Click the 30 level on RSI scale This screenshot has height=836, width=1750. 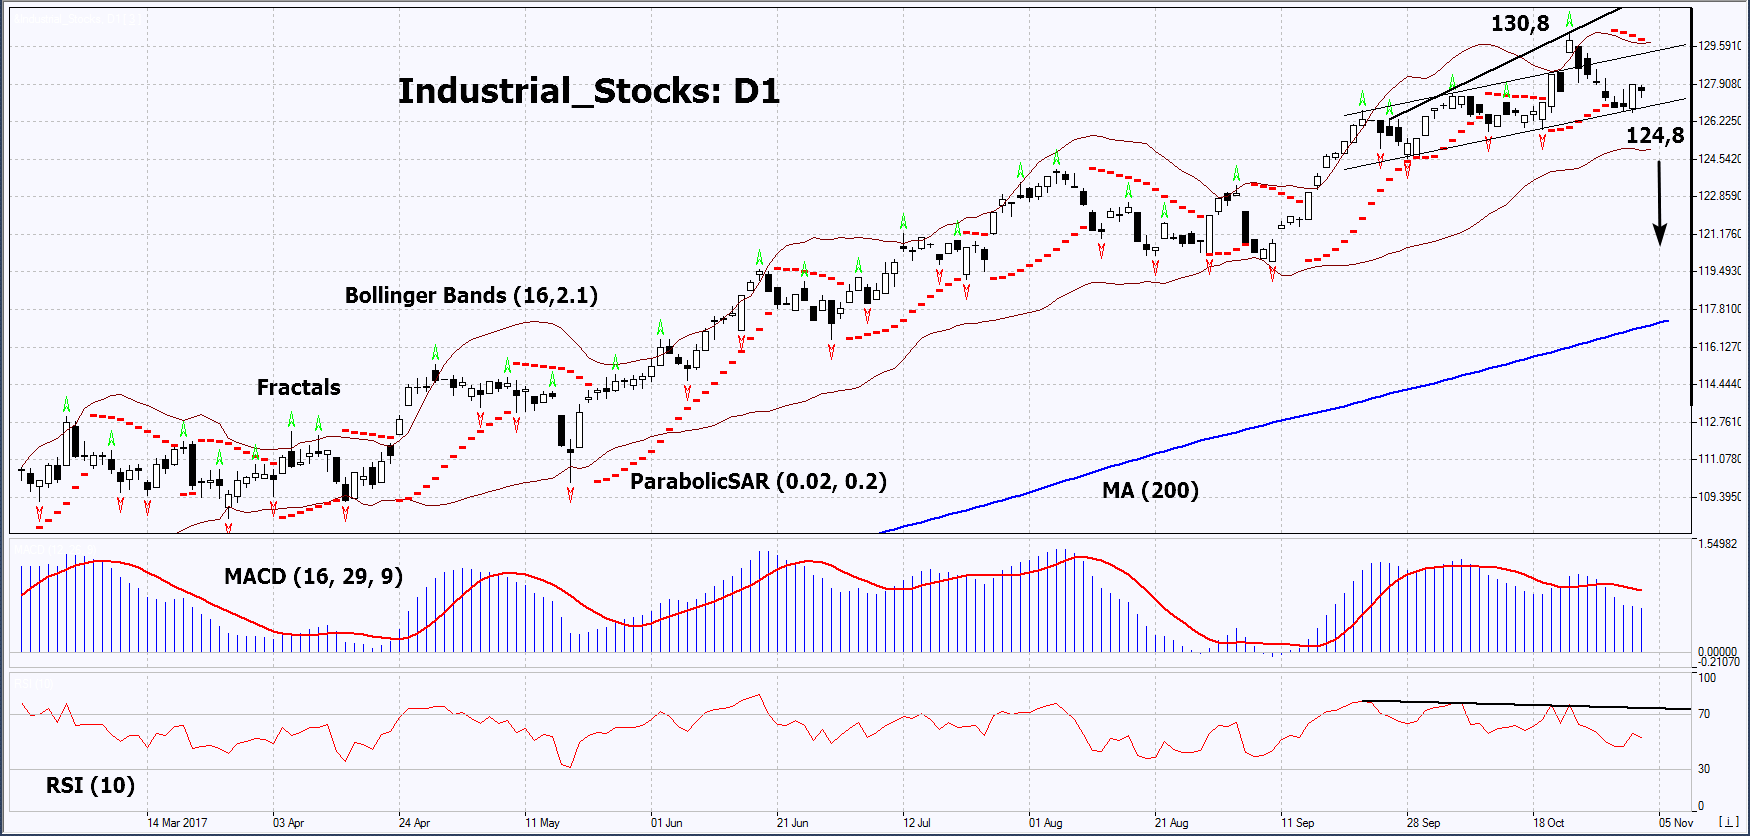pos(1704,769)
